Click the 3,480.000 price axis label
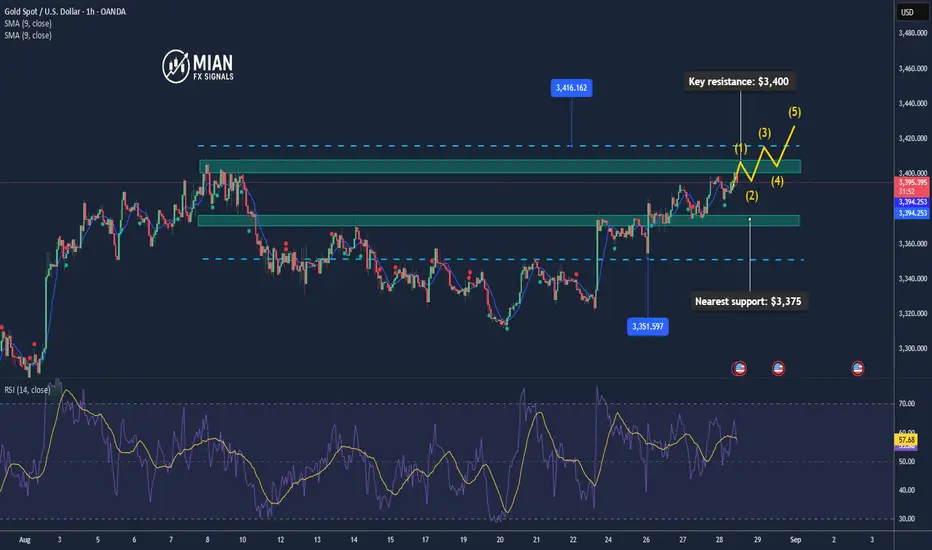The image size is (932, 550). click(912, 33)
